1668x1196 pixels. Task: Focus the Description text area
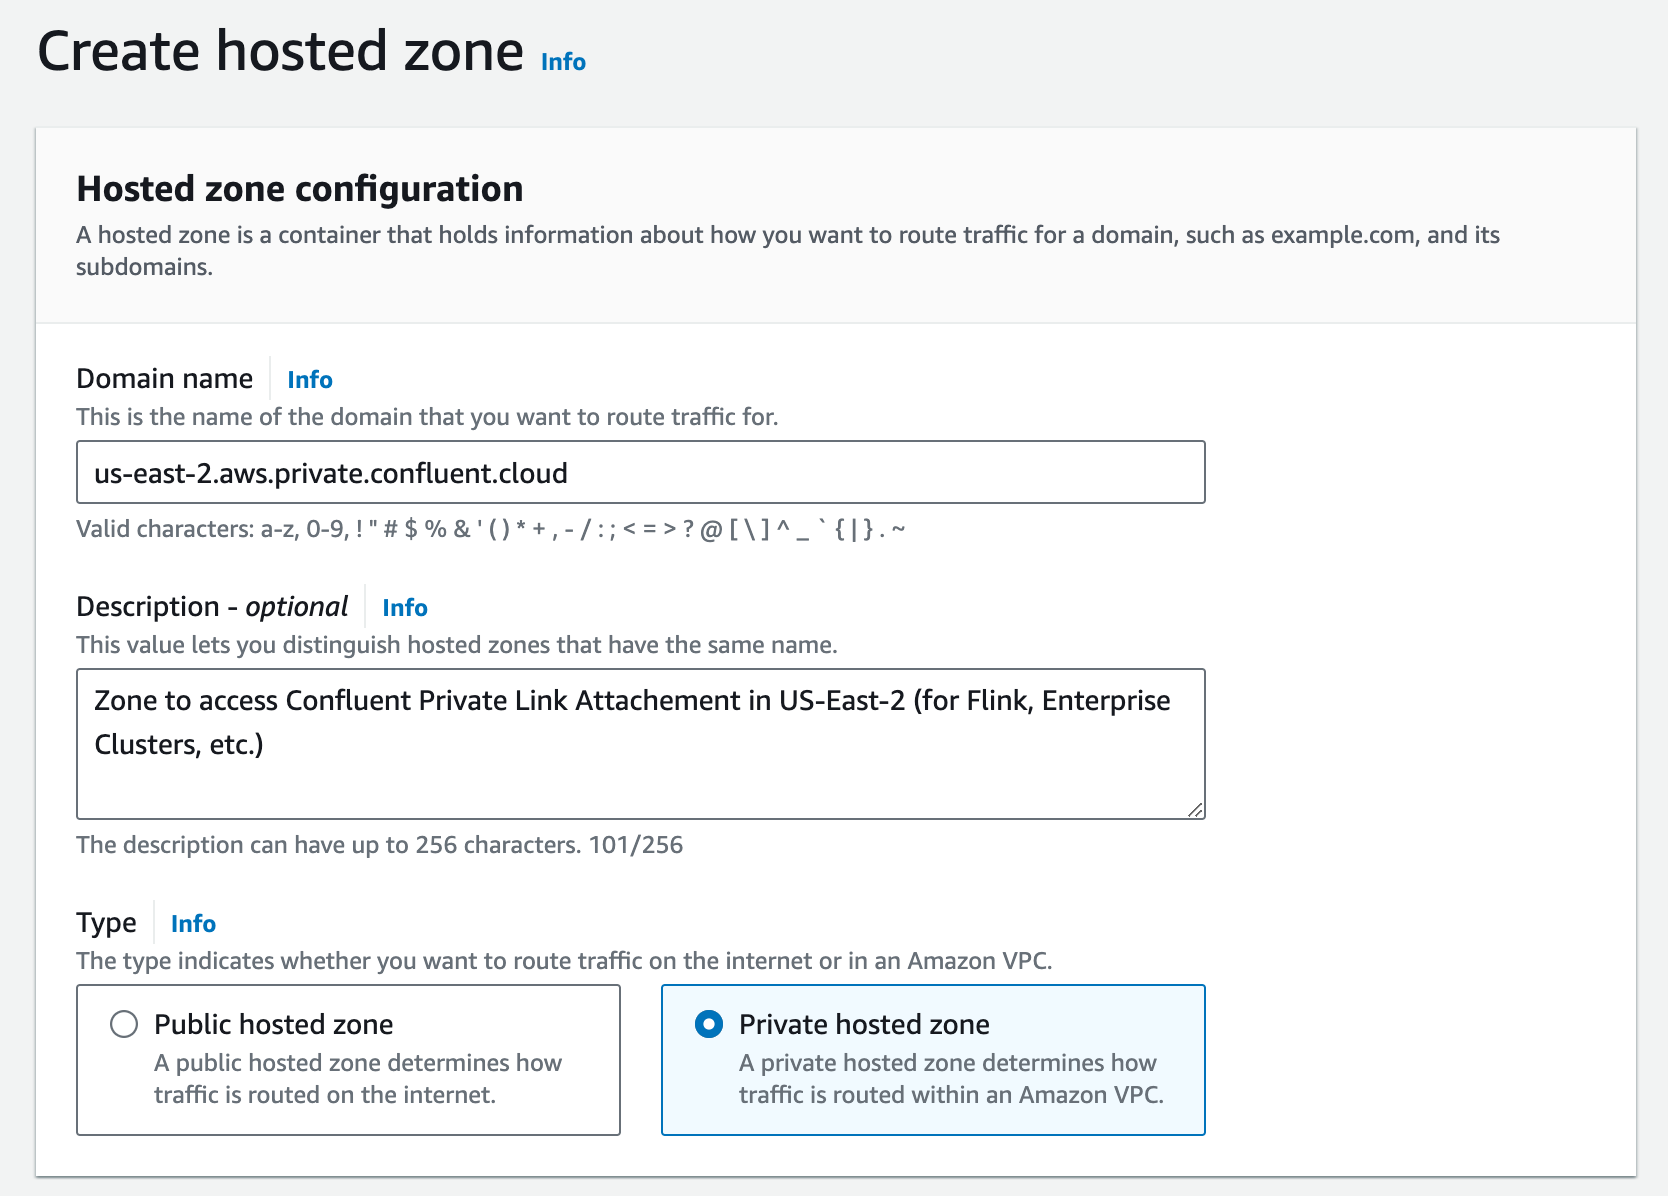pos(640,744)
